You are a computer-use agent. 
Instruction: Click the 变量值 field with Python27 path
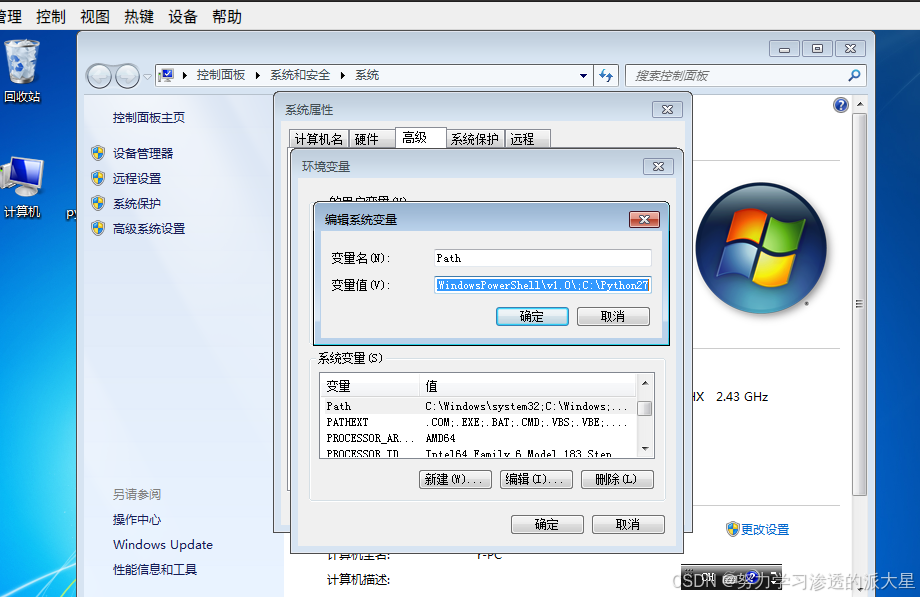[543, 285]
